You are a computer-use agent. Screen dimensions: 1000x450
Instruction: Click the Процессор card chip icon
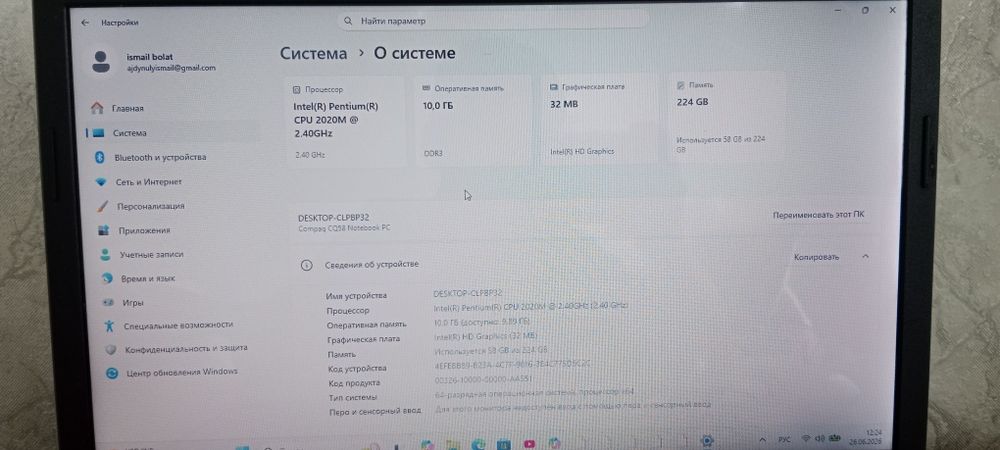(297, 90)
